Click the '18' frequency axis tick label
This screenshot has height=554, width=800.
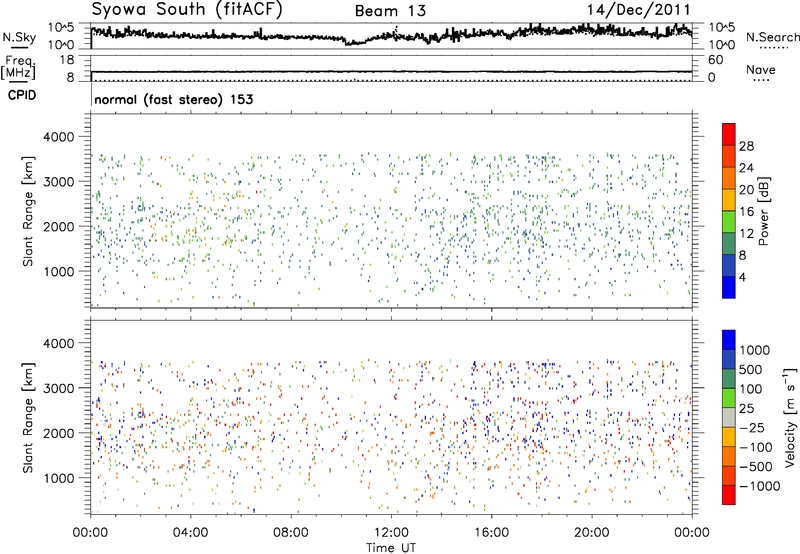coord(67,60)
